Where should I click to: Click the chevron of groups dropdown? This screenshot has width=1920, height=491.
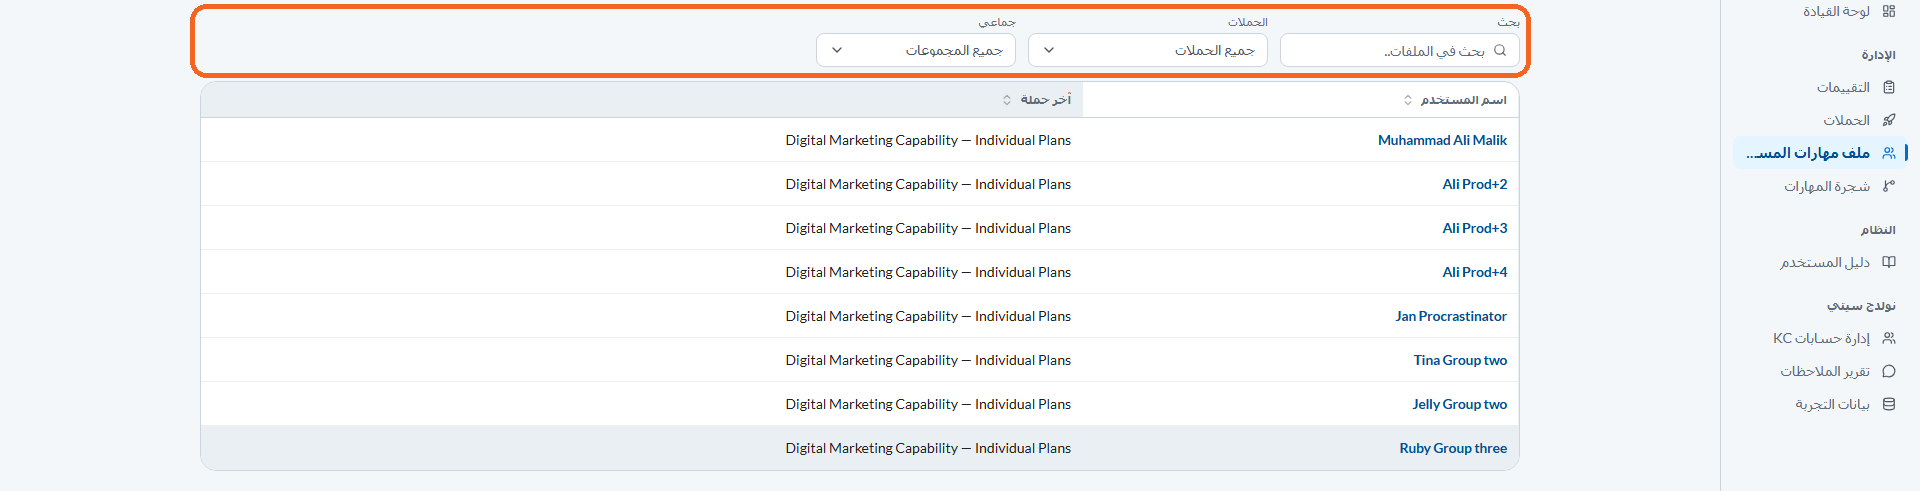click(x=837, y=50)
